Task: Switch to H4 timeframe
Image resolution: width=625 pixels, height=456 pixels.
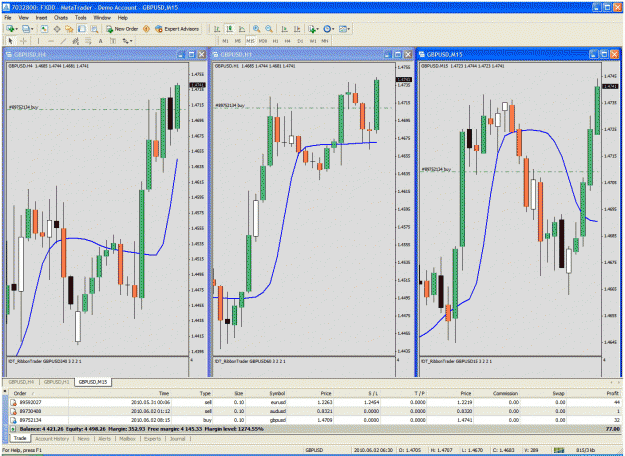Action: click(287, 41)
